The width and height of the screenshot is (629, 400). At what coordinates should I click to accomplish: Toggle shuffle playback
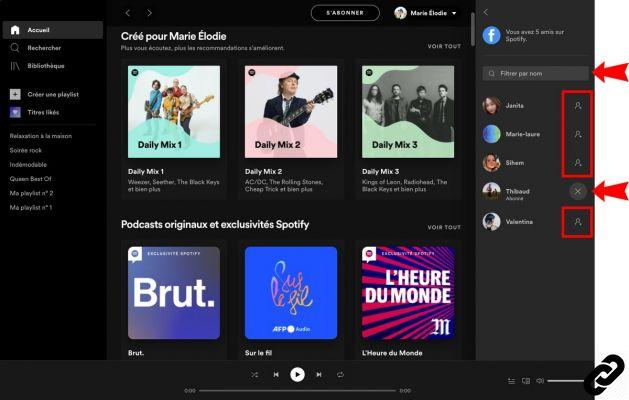point(255,375)
